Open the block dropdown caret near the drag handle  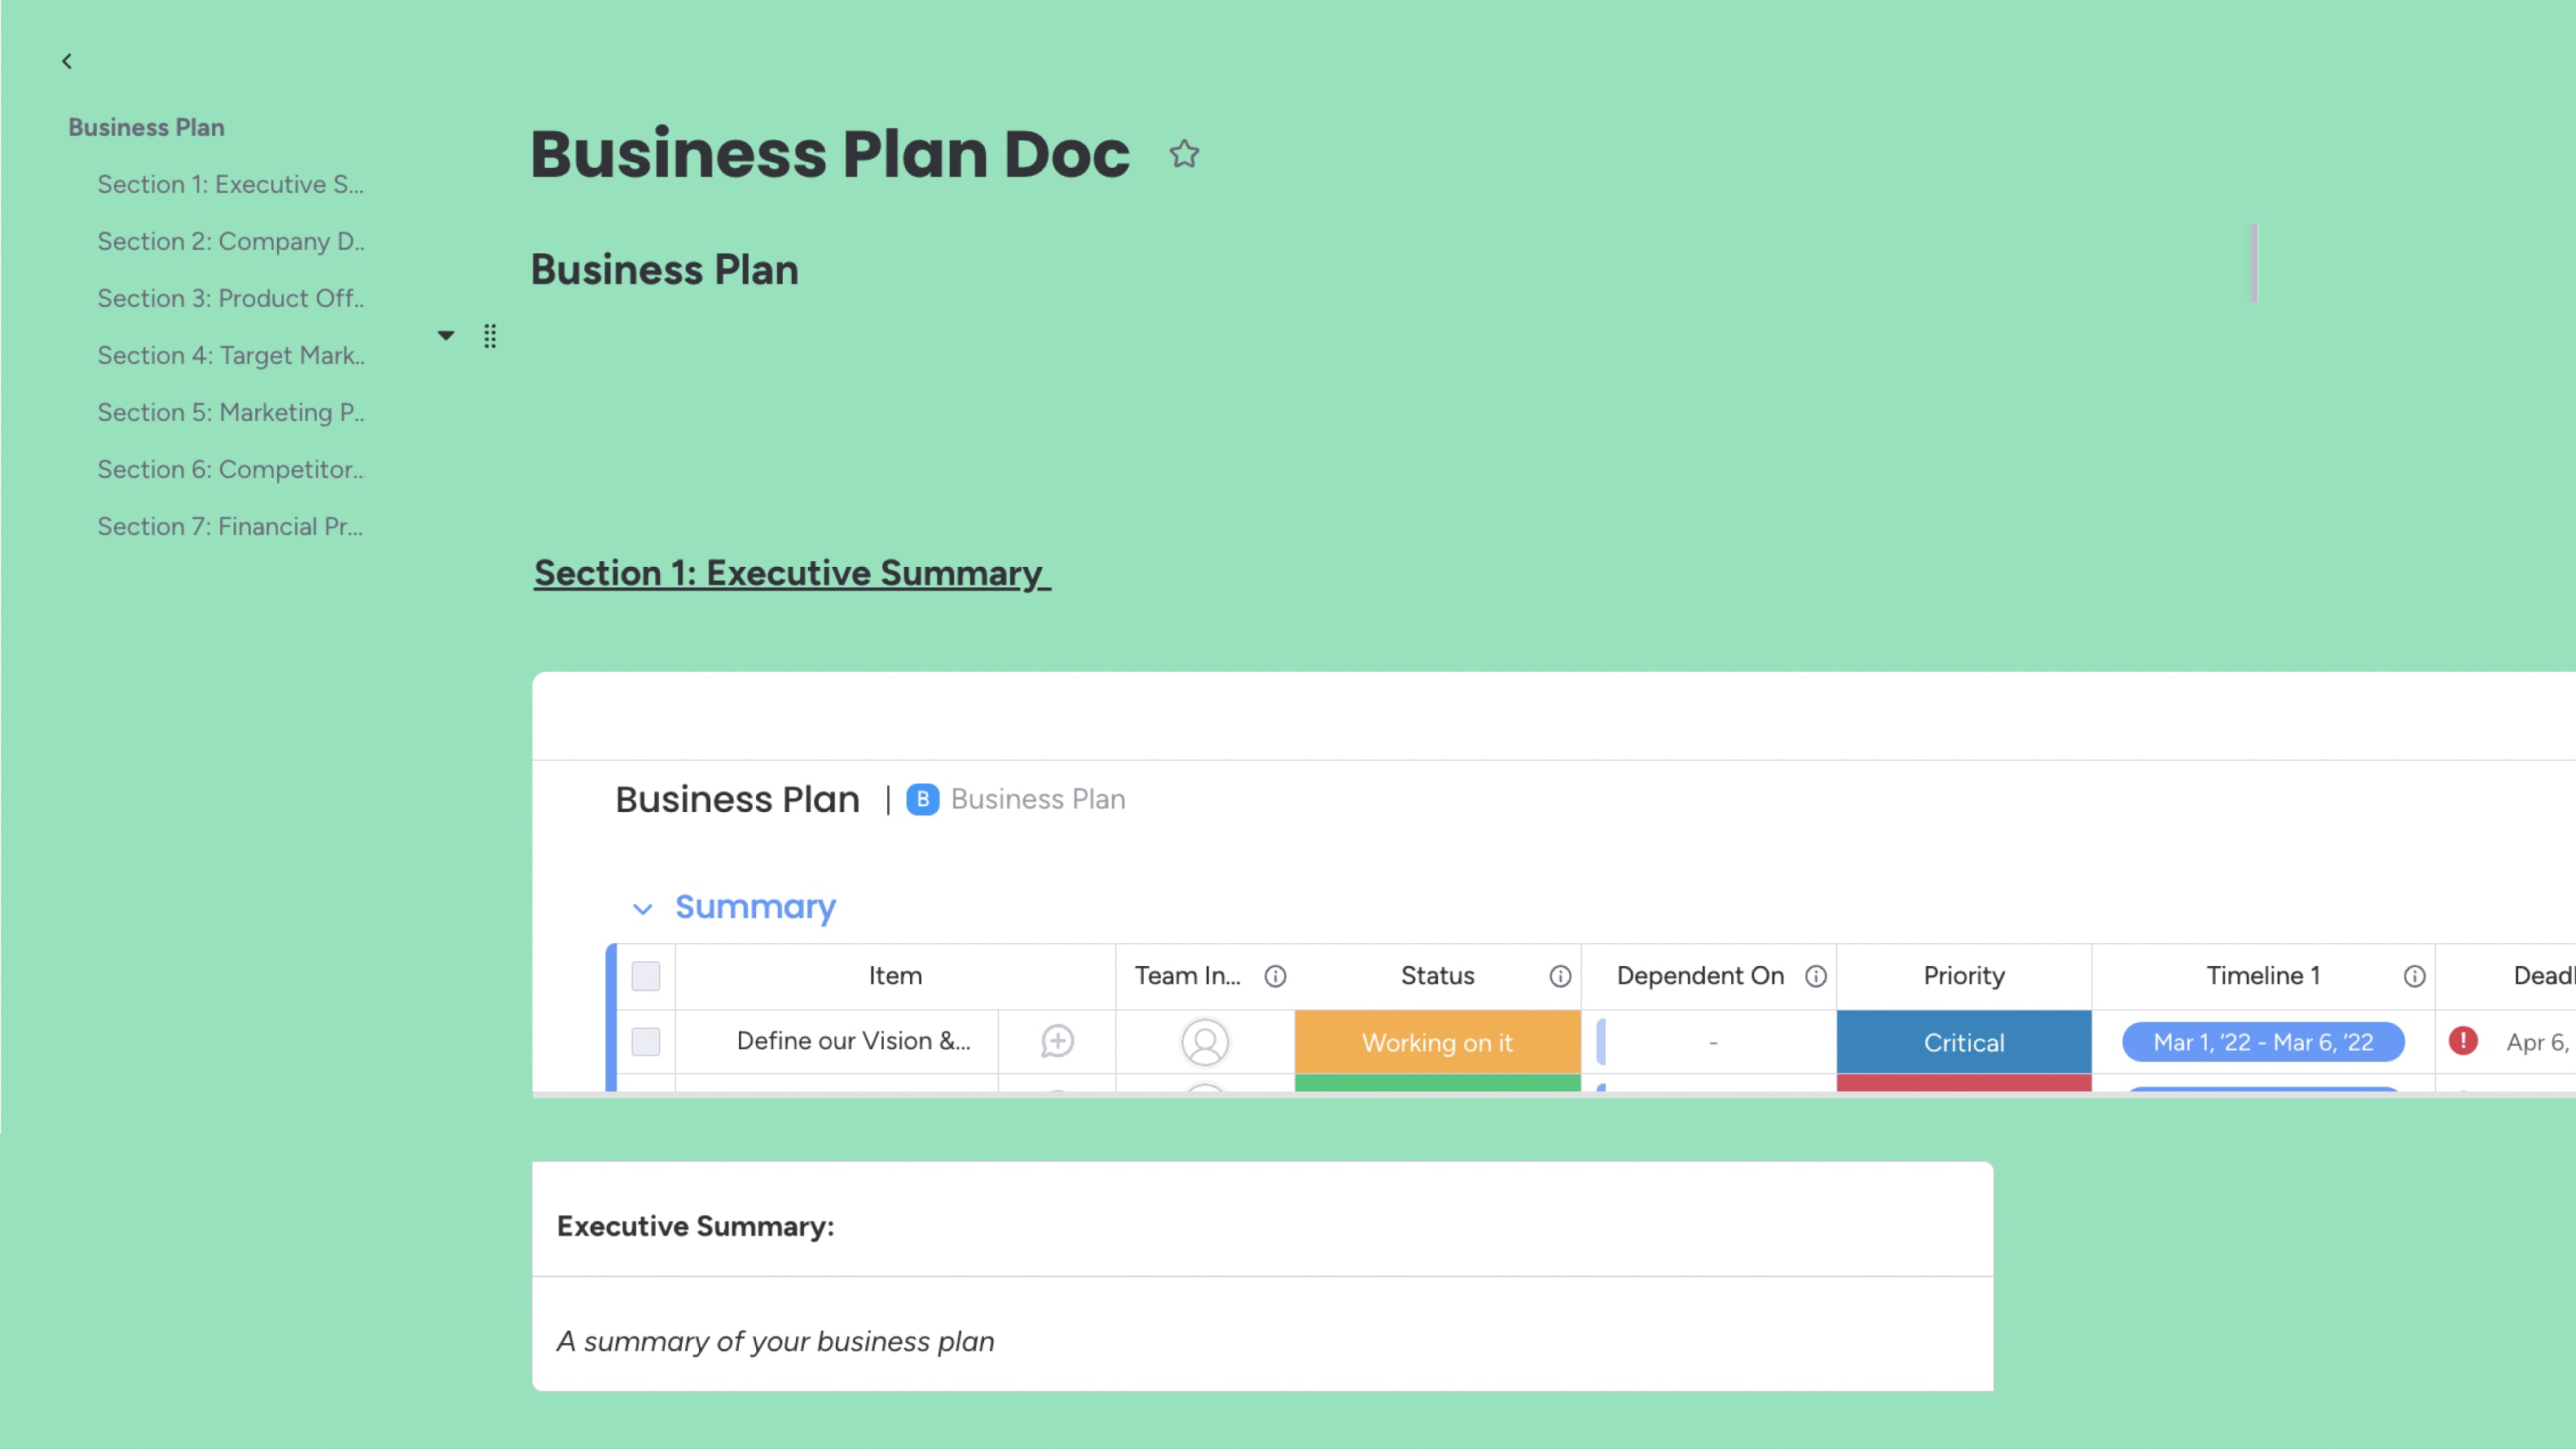tap(446, 336)
